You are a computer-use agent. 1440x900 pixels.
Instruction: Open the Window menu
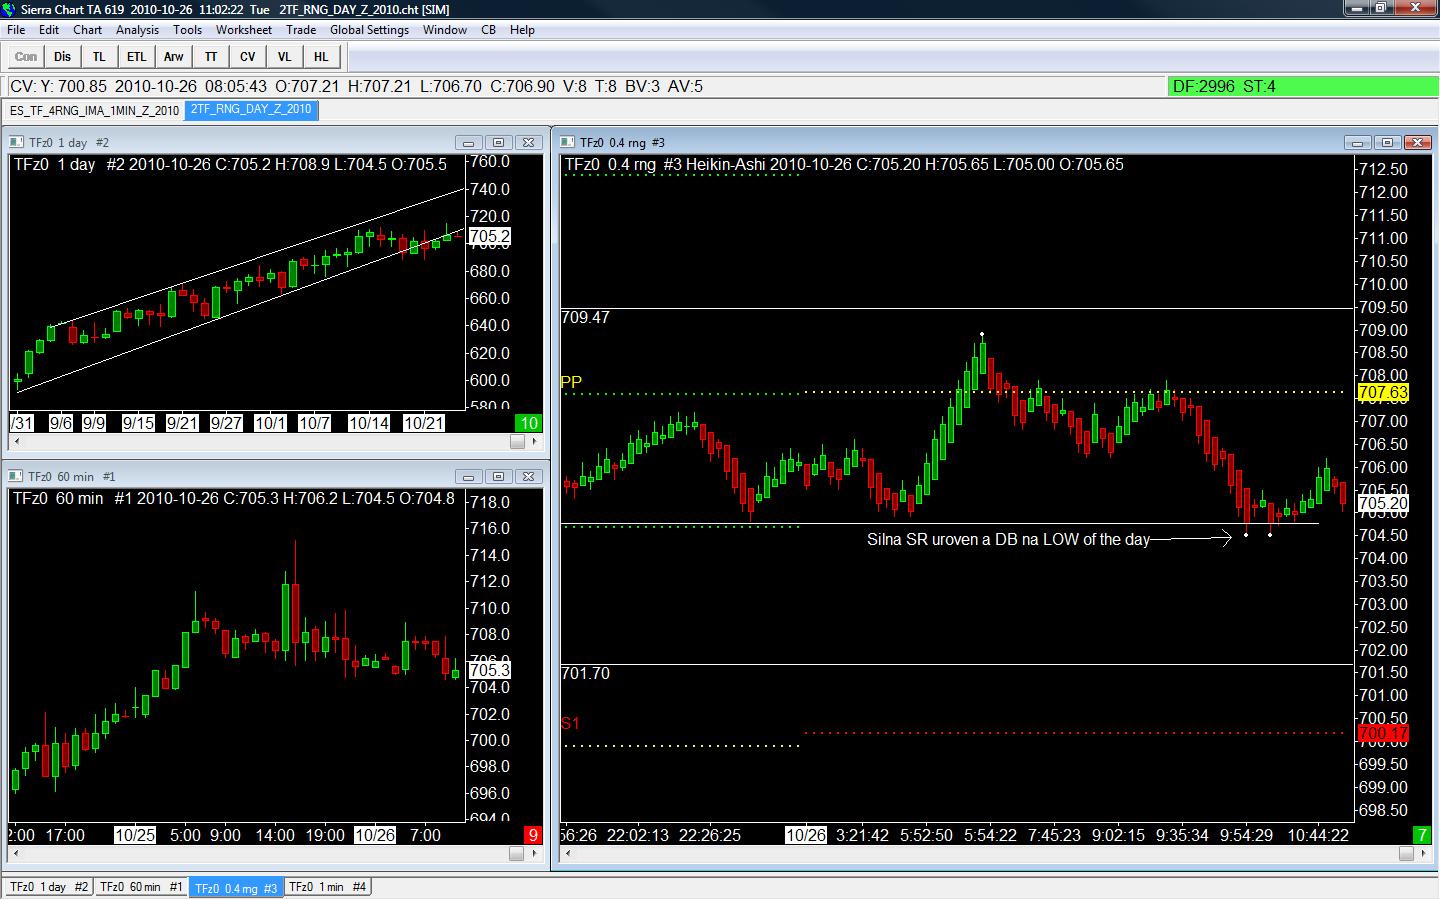[445, 30]
